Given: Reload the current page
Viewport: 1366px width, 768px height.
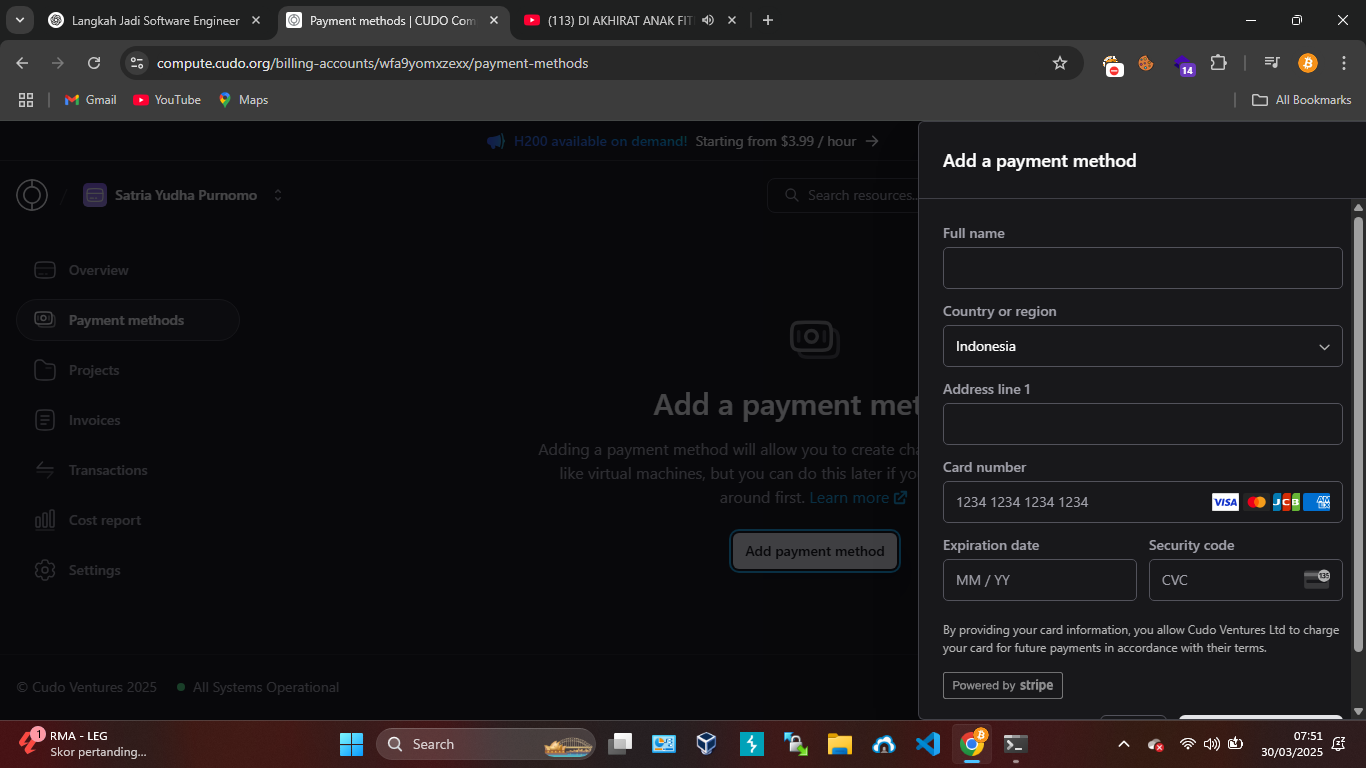Looking at the screenshot, I should [94, 63].
